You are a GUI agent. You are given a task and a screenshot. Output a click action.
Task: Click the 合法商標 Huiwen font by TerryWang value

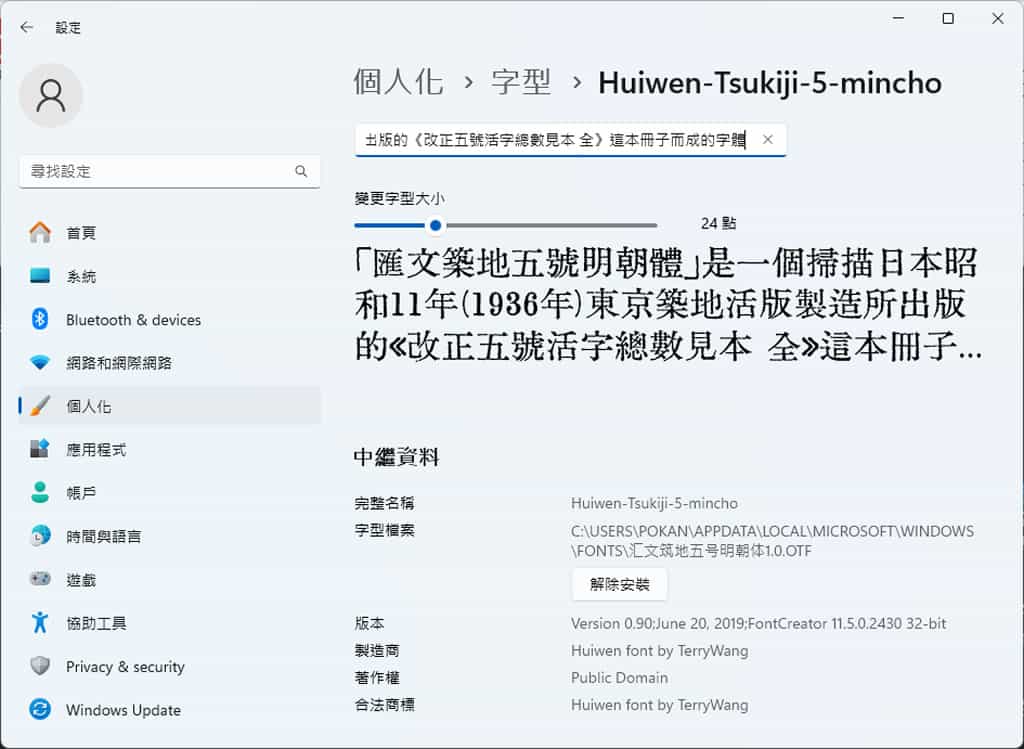pyautogui.click(x=660, y=705)
